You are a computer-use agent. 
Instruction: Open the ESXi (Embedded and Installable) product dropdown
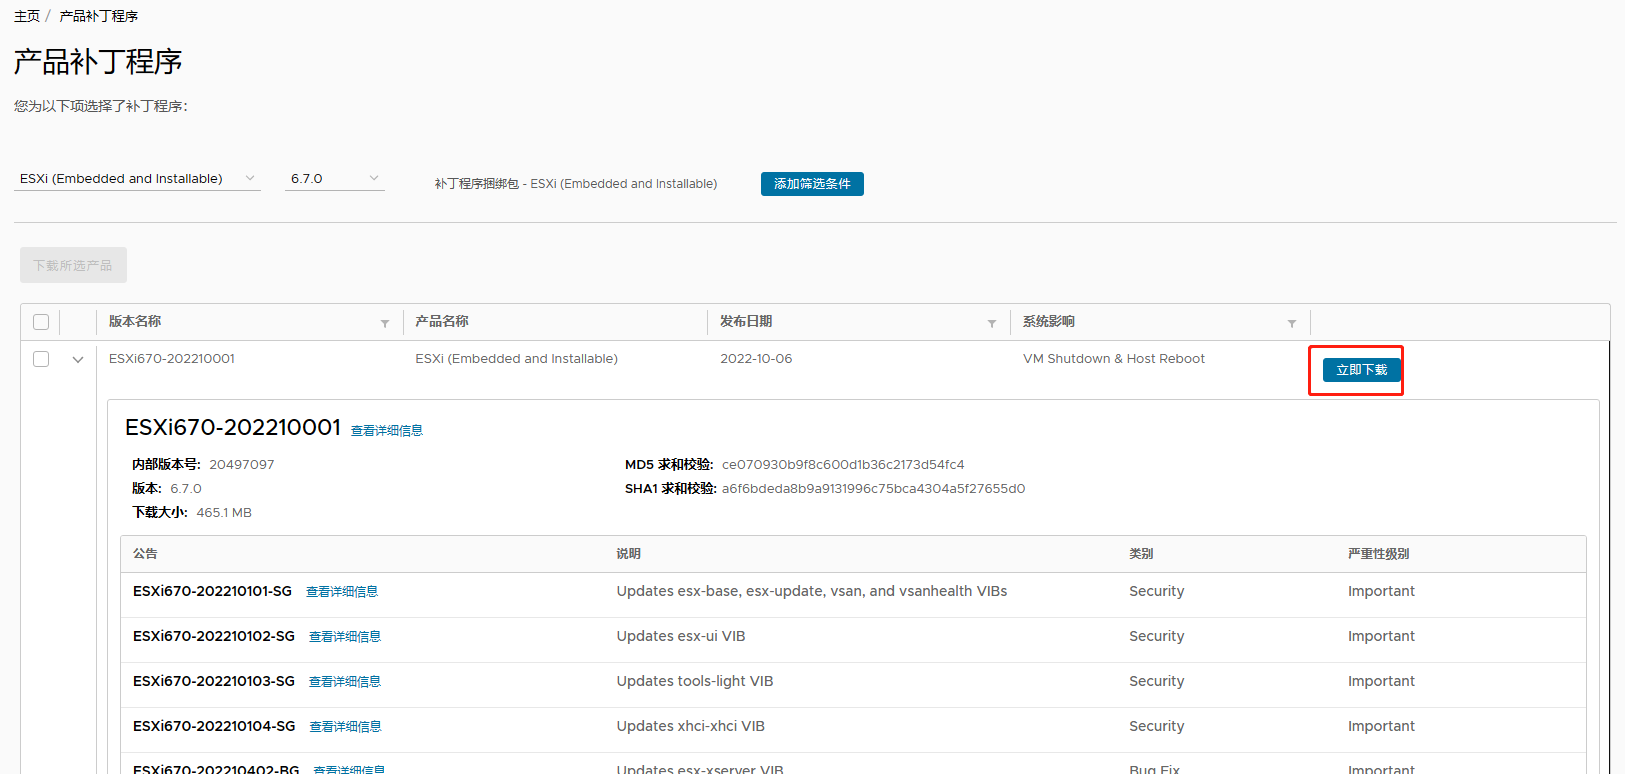click(138, 179)
